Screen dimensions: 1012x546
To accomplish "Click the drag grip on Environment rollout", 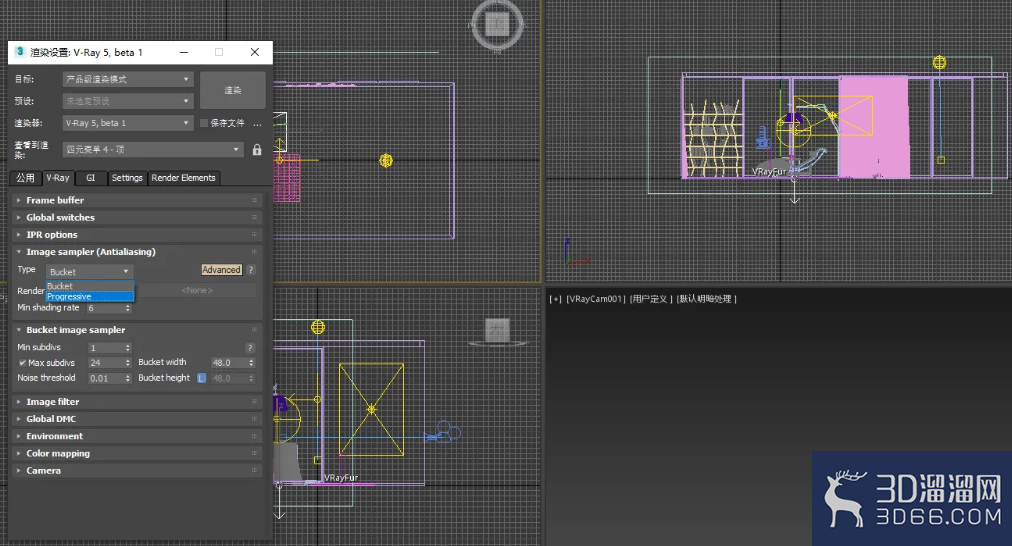I will tap(254, 436).
